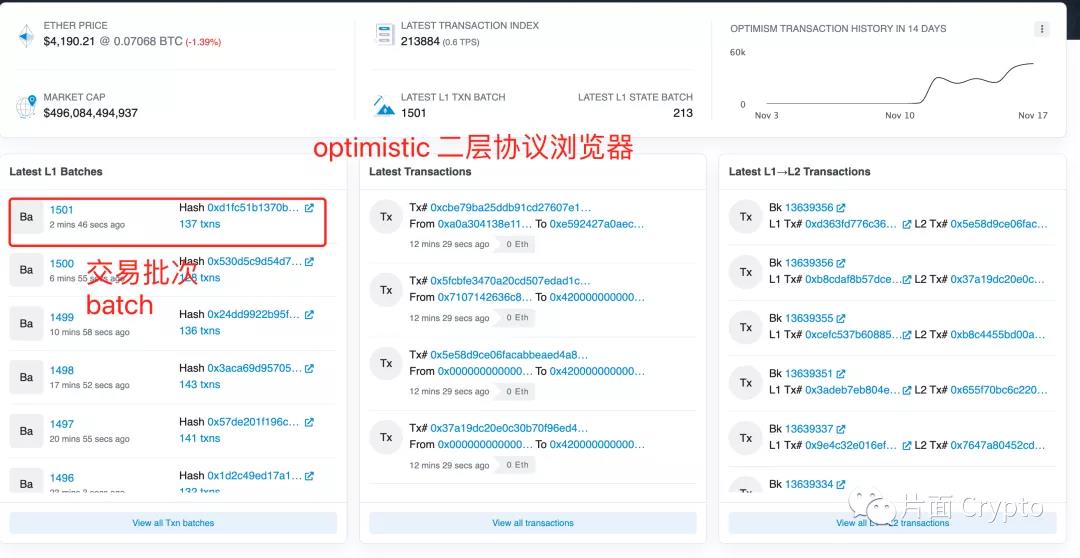The height and width of the screenshot is (558, 1080).
Task: Open the 143 txns link
Action: [200, 384]
